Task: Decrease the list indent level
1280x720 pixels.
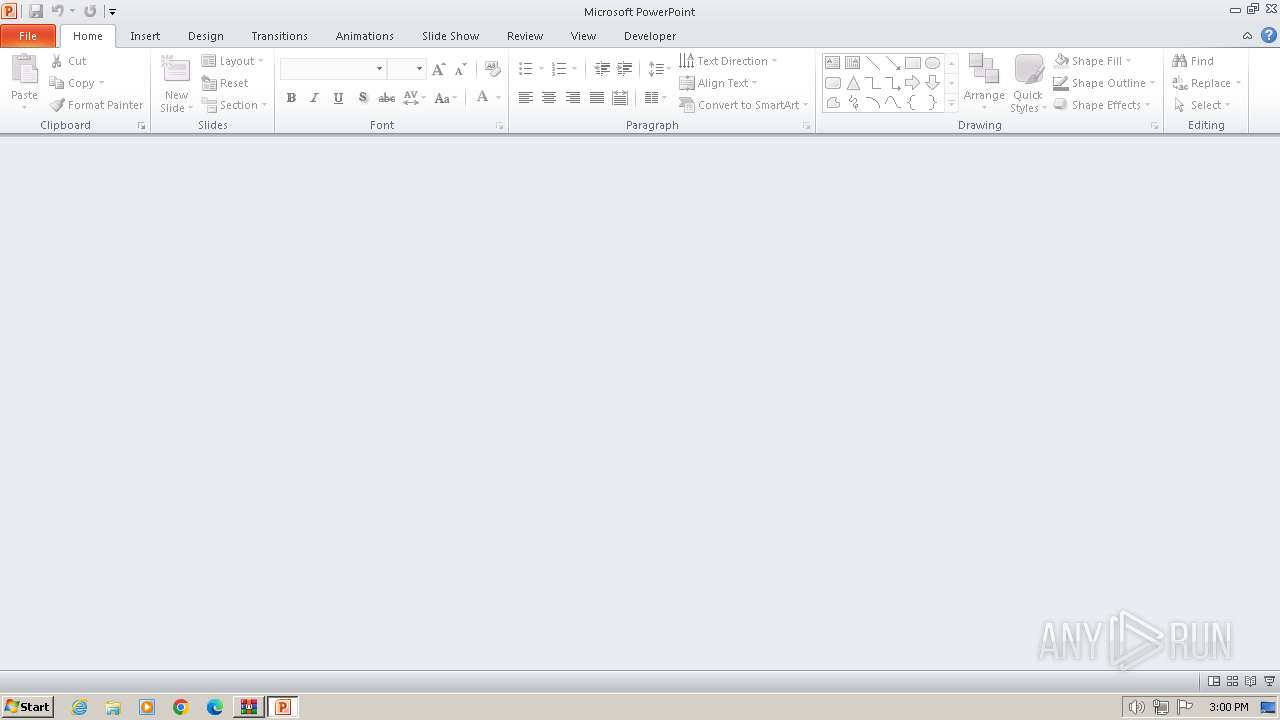Action: tap(602, 69)
